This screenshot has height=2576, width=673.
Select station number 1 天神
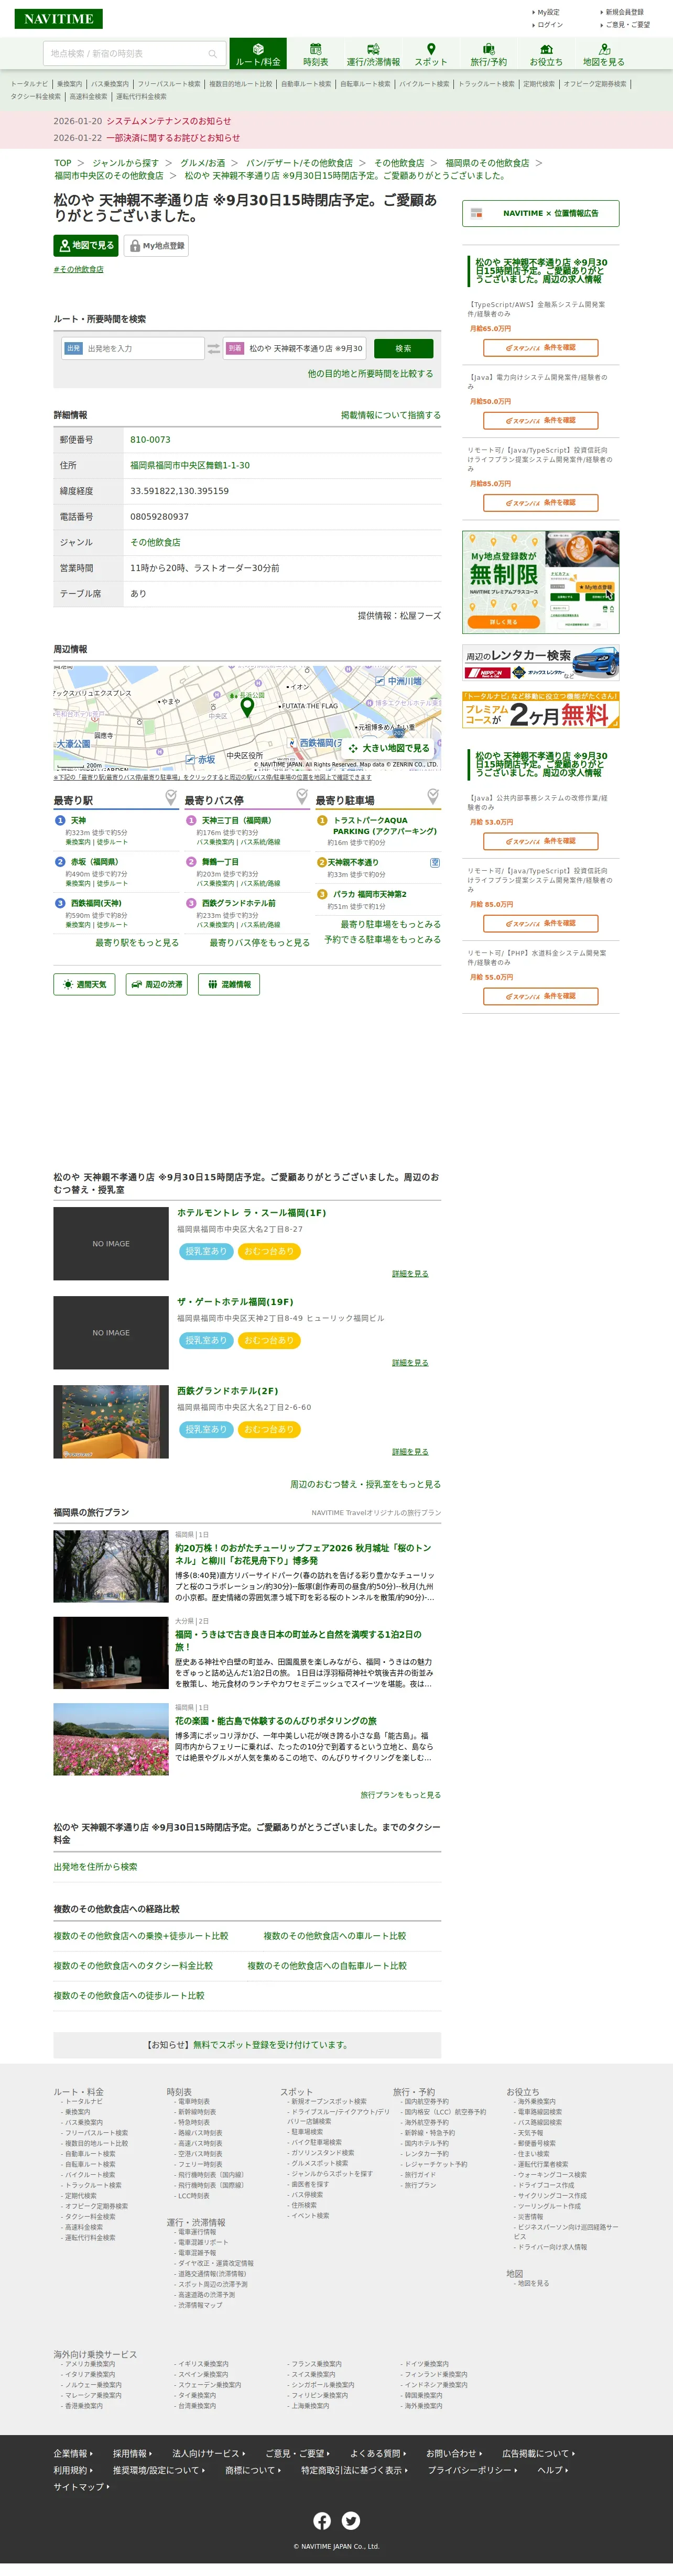click(78, 820)
